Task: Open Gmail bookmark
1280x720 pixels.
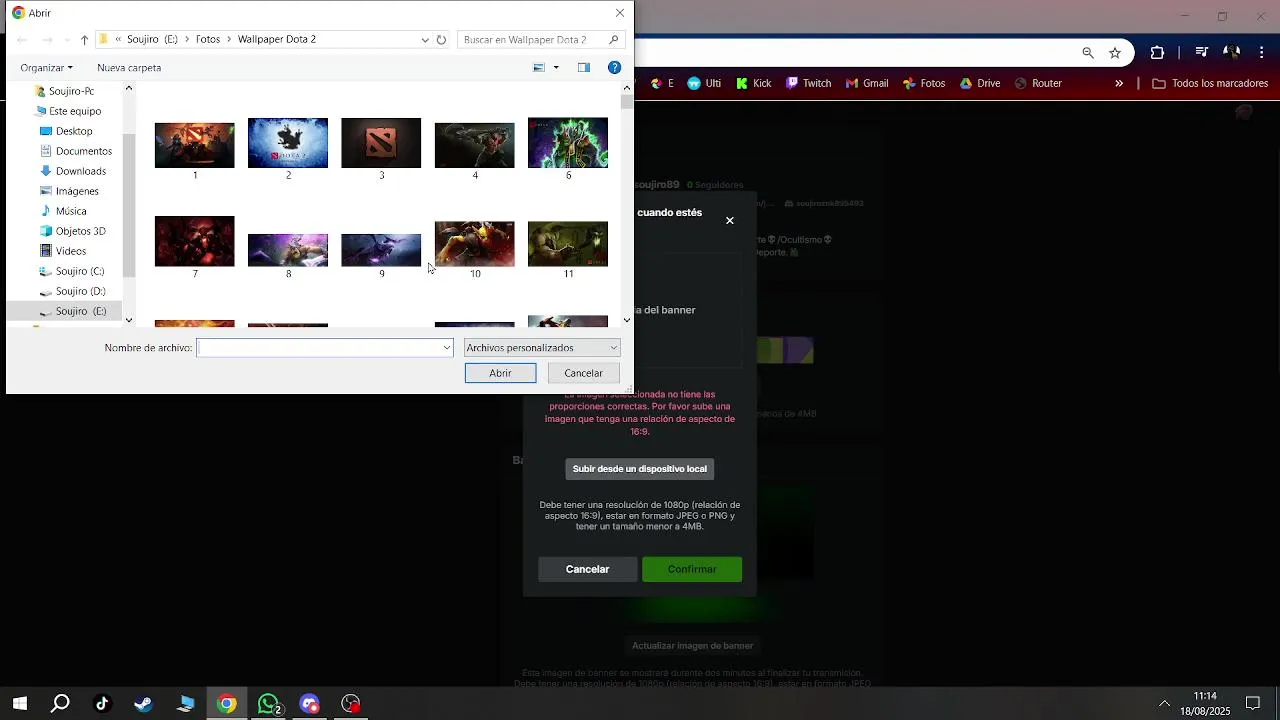Action: click(x=867, y=84)
